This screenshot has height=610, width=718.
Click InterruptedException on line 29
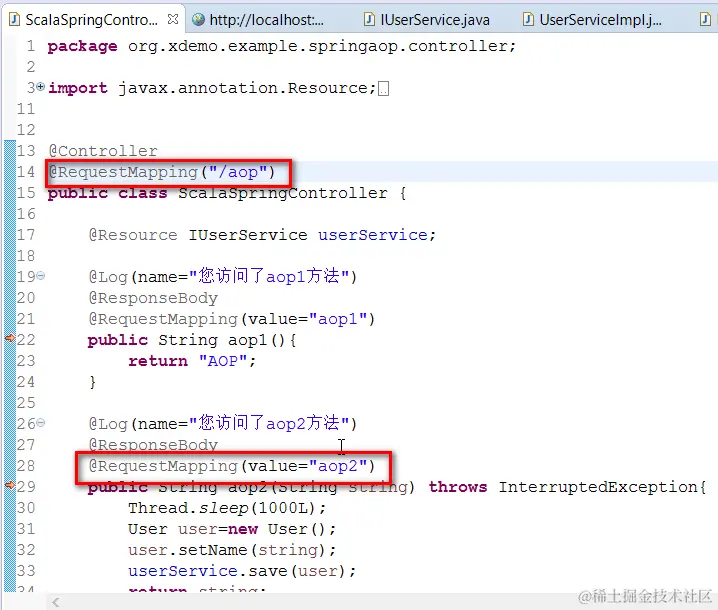(x=598, y=487)
